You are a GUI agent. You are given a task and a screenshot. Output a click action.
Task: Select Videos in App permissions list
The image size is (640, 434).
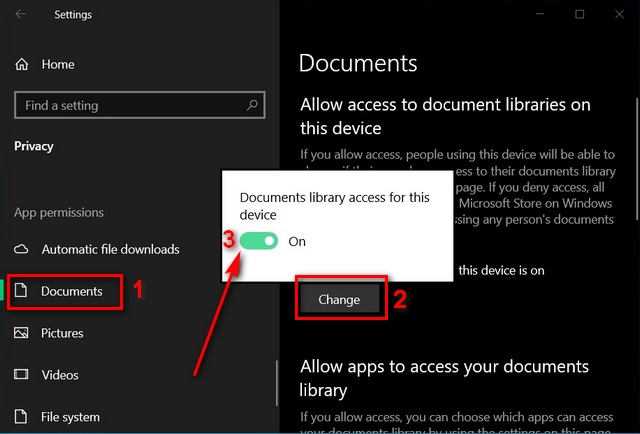point(60,375)
